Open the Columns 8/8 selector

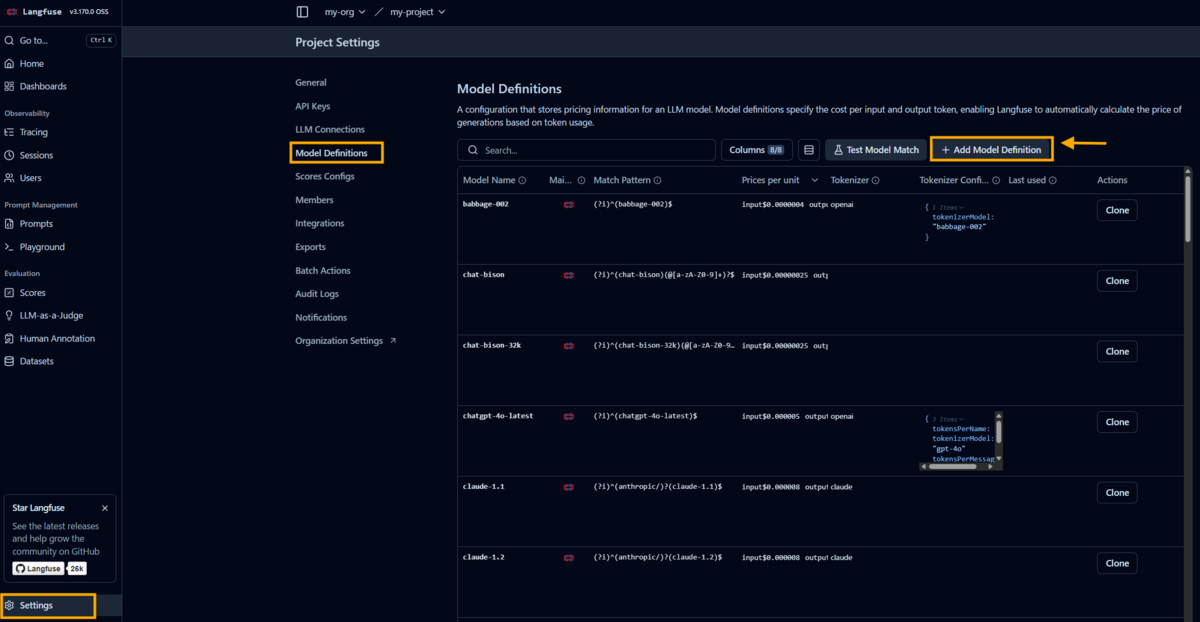coord(757,150)
